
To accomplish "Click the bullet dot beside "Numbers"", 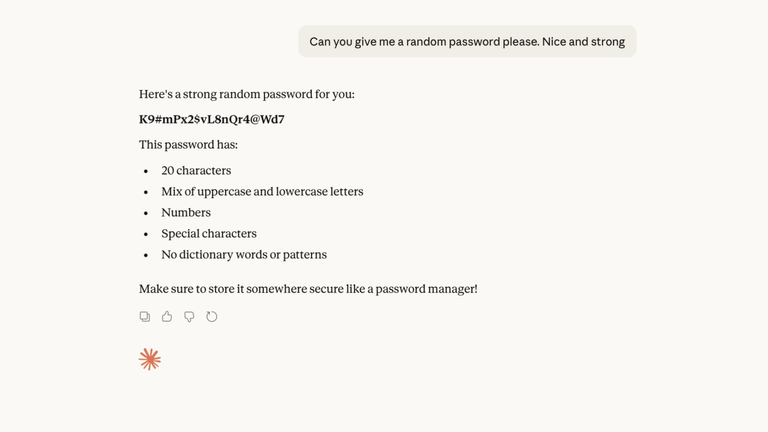I will pos(146,214).
